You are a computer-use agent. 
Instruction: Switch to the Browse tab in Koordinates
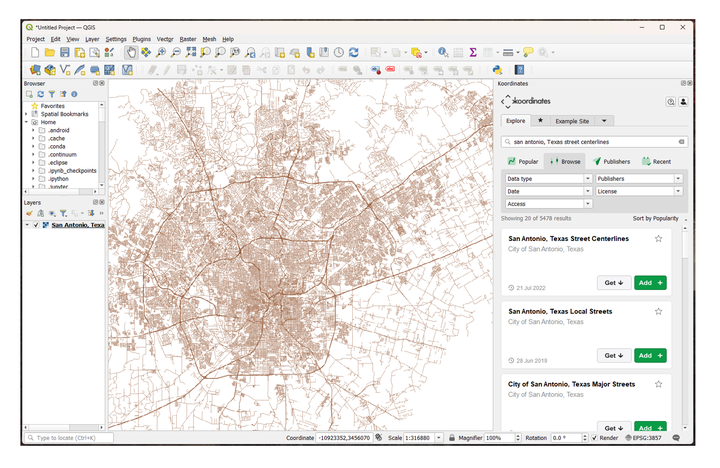[565, 162]
